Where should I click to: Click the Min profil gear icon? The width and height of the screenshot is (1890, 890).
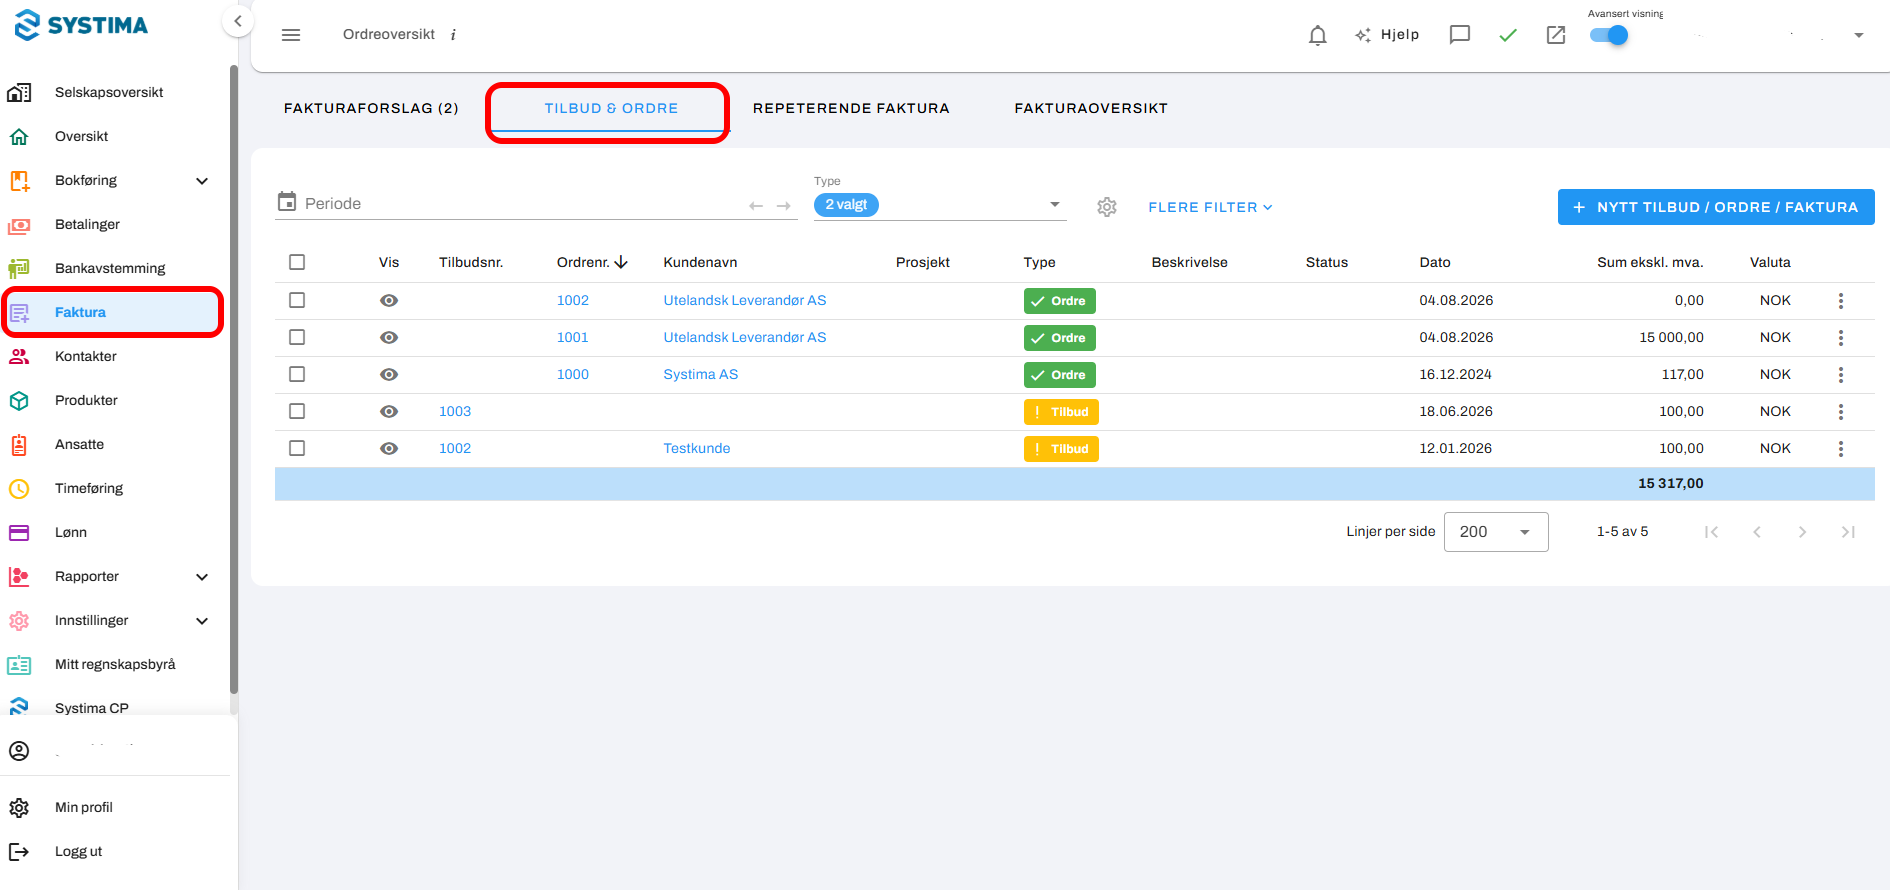(19, 807)
